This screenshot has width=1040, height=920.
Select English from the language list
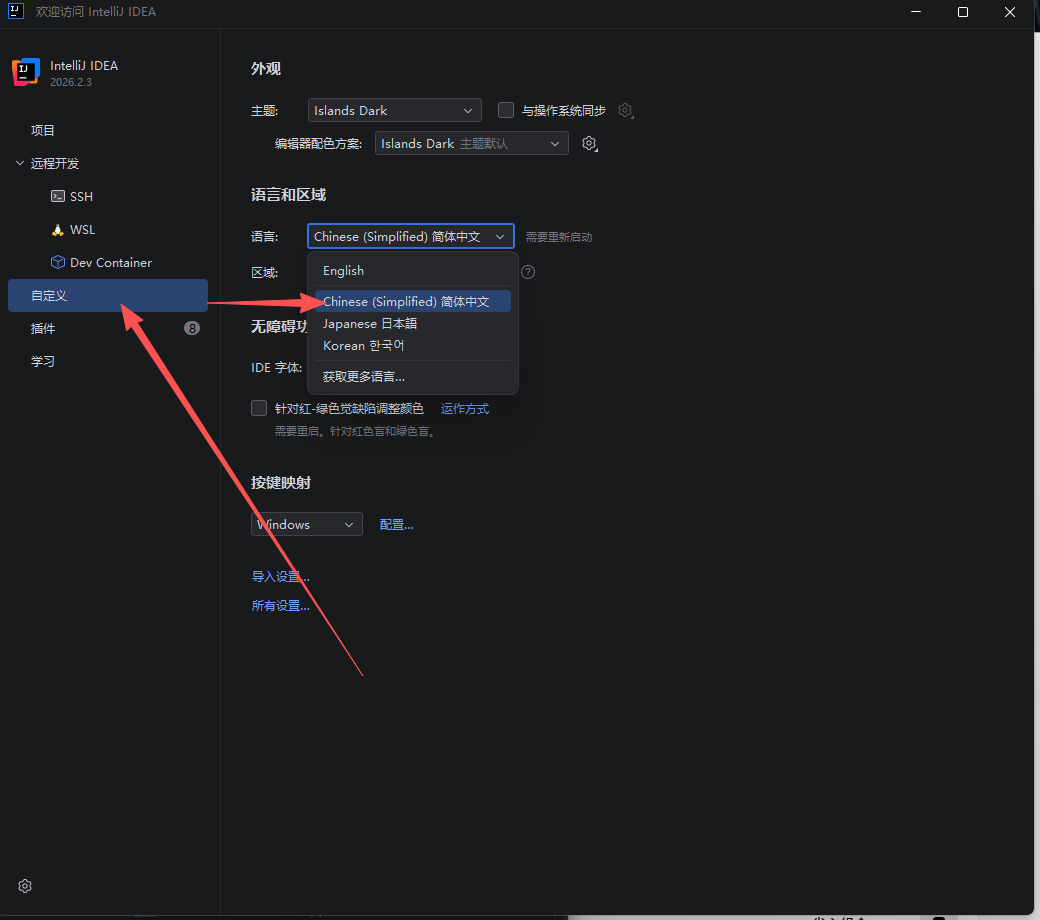click(413, 271)
